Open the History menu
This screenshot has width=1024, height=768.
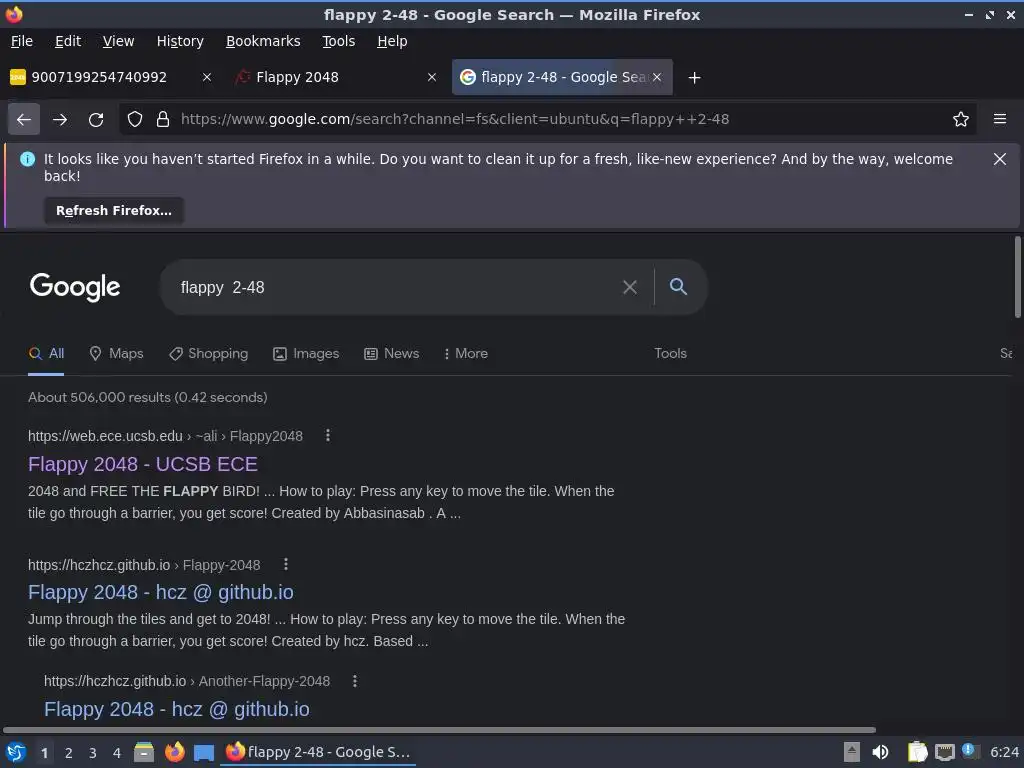click(180, 41)
